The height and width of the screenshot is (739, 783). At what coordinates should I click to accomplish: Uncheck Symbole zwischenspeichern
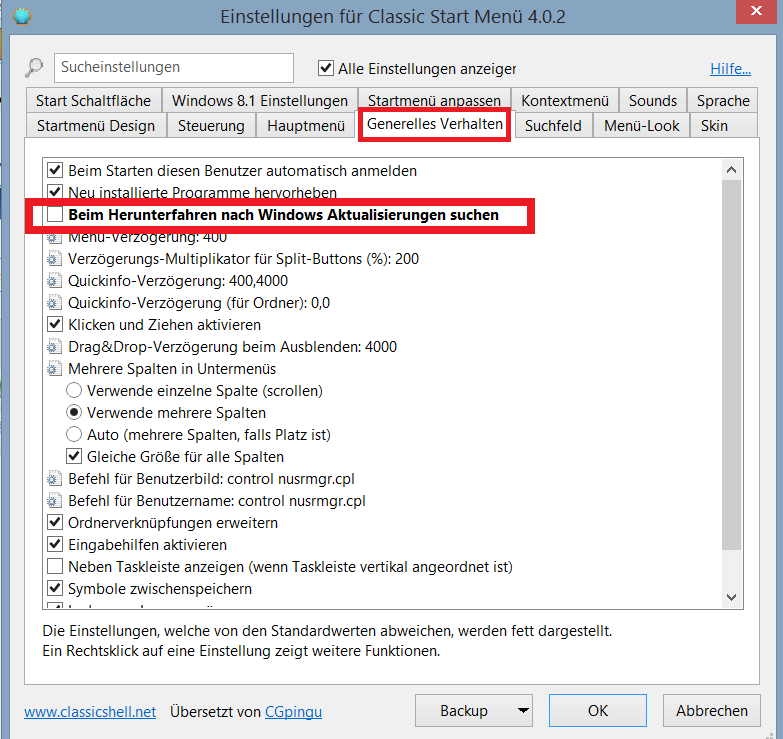55,588
